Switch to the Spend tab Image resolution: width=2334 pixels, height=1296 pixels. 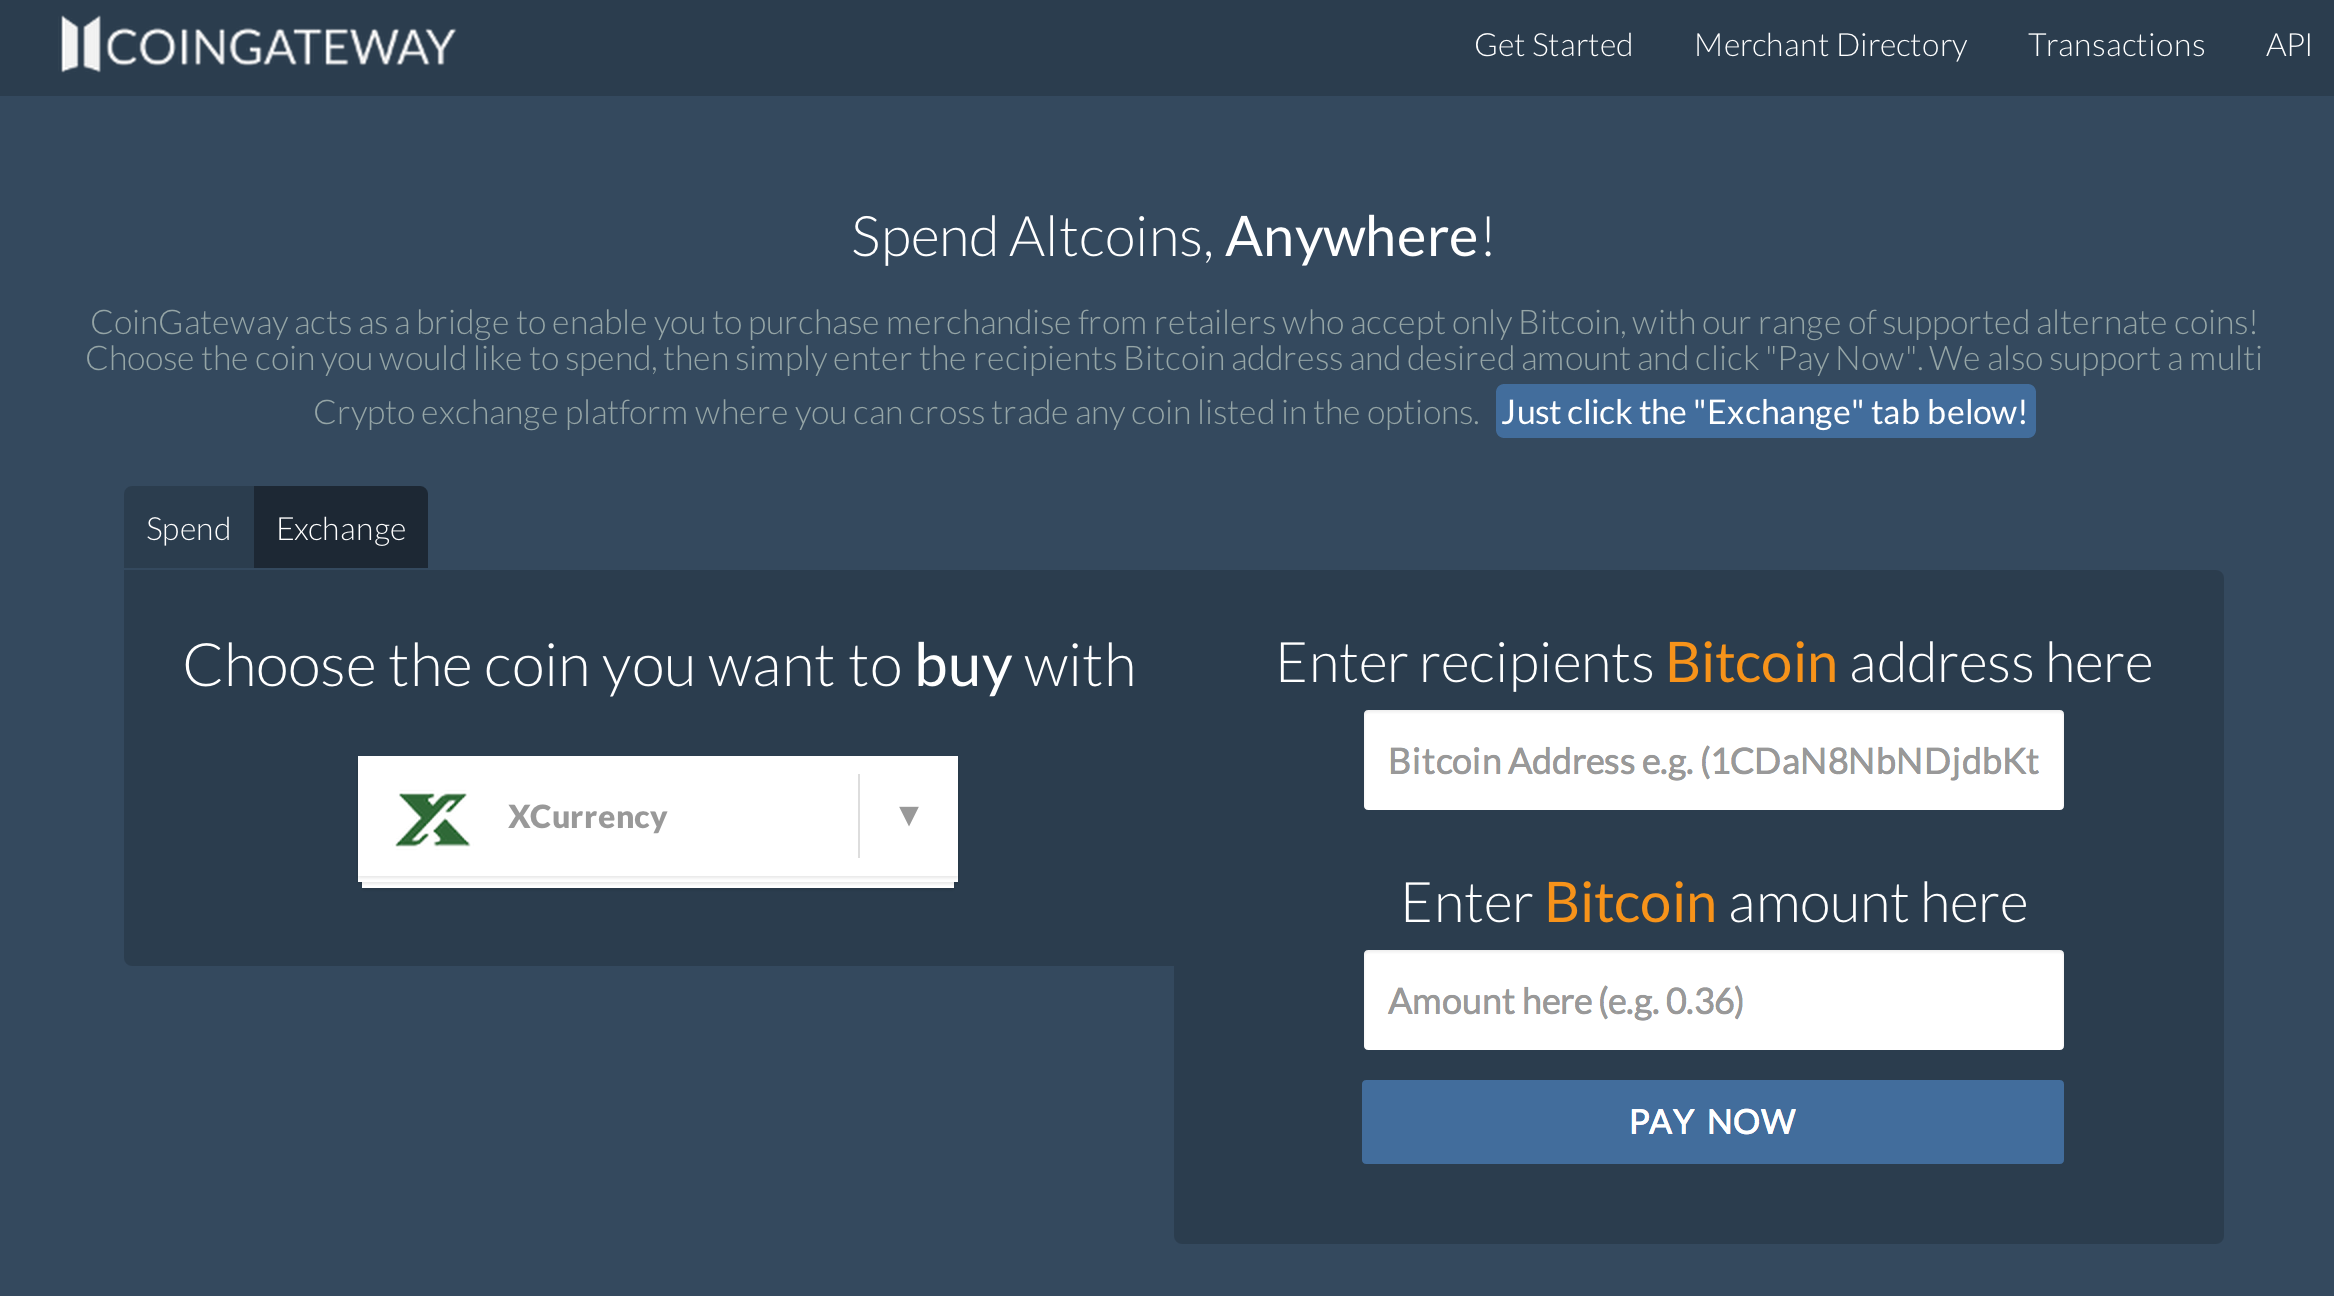coord(188,528)
